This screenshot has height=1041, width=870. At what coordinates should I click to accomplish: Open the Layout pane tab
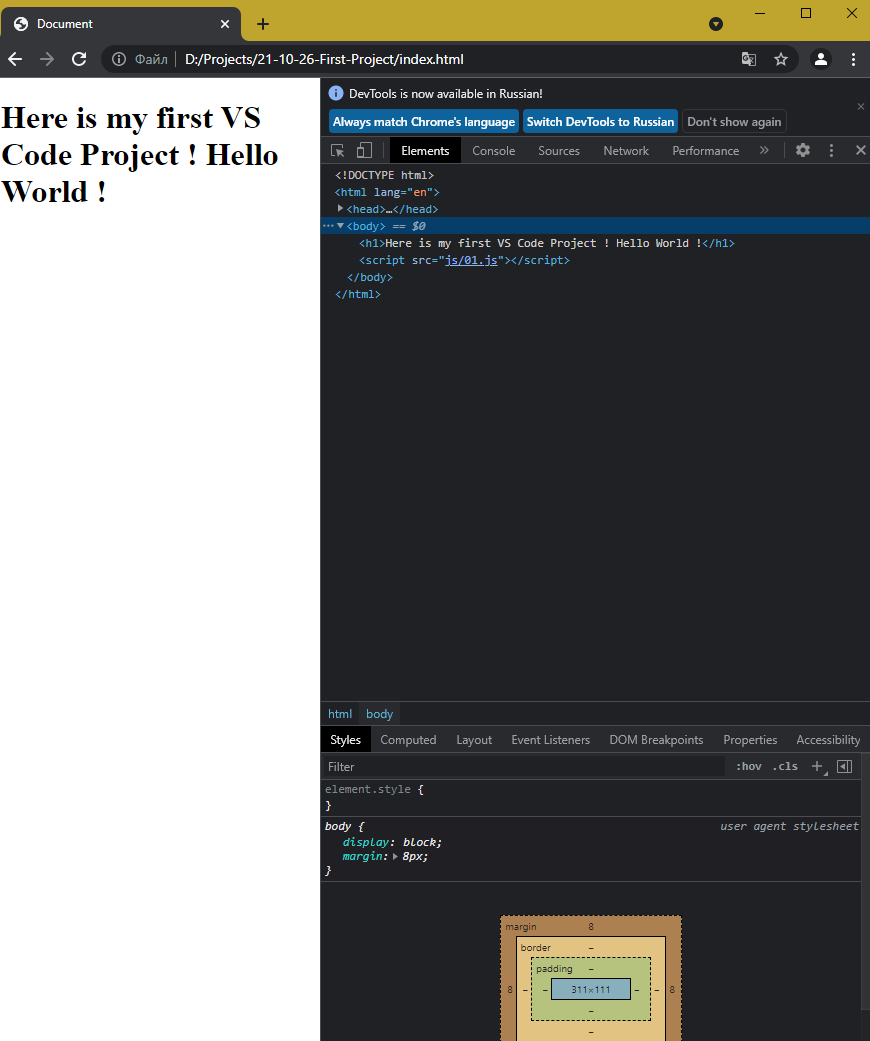[474, 740]
